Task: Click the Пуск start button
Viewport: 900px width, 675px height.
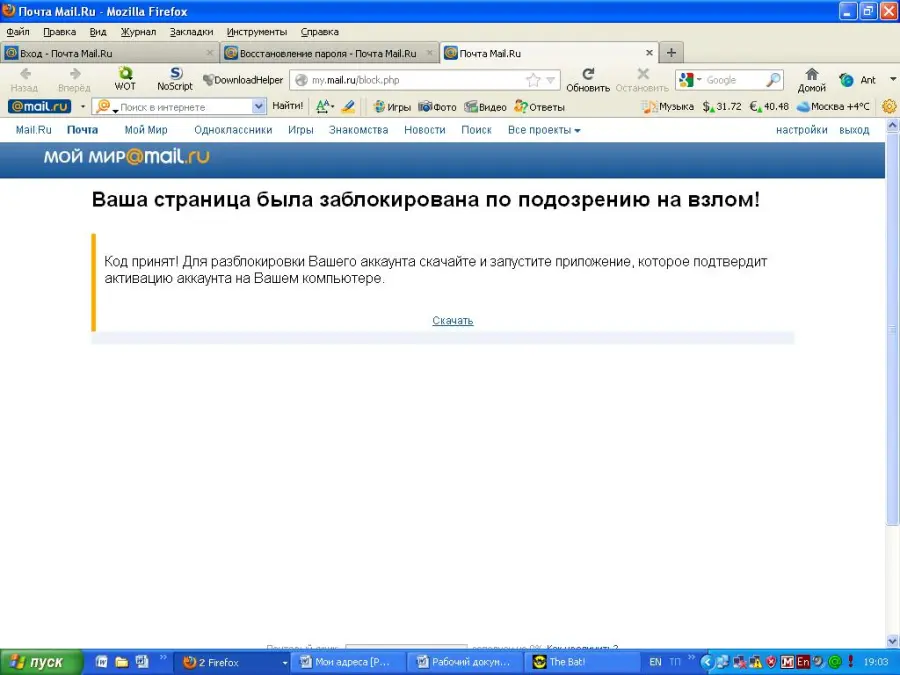Action: coord(41,662)
